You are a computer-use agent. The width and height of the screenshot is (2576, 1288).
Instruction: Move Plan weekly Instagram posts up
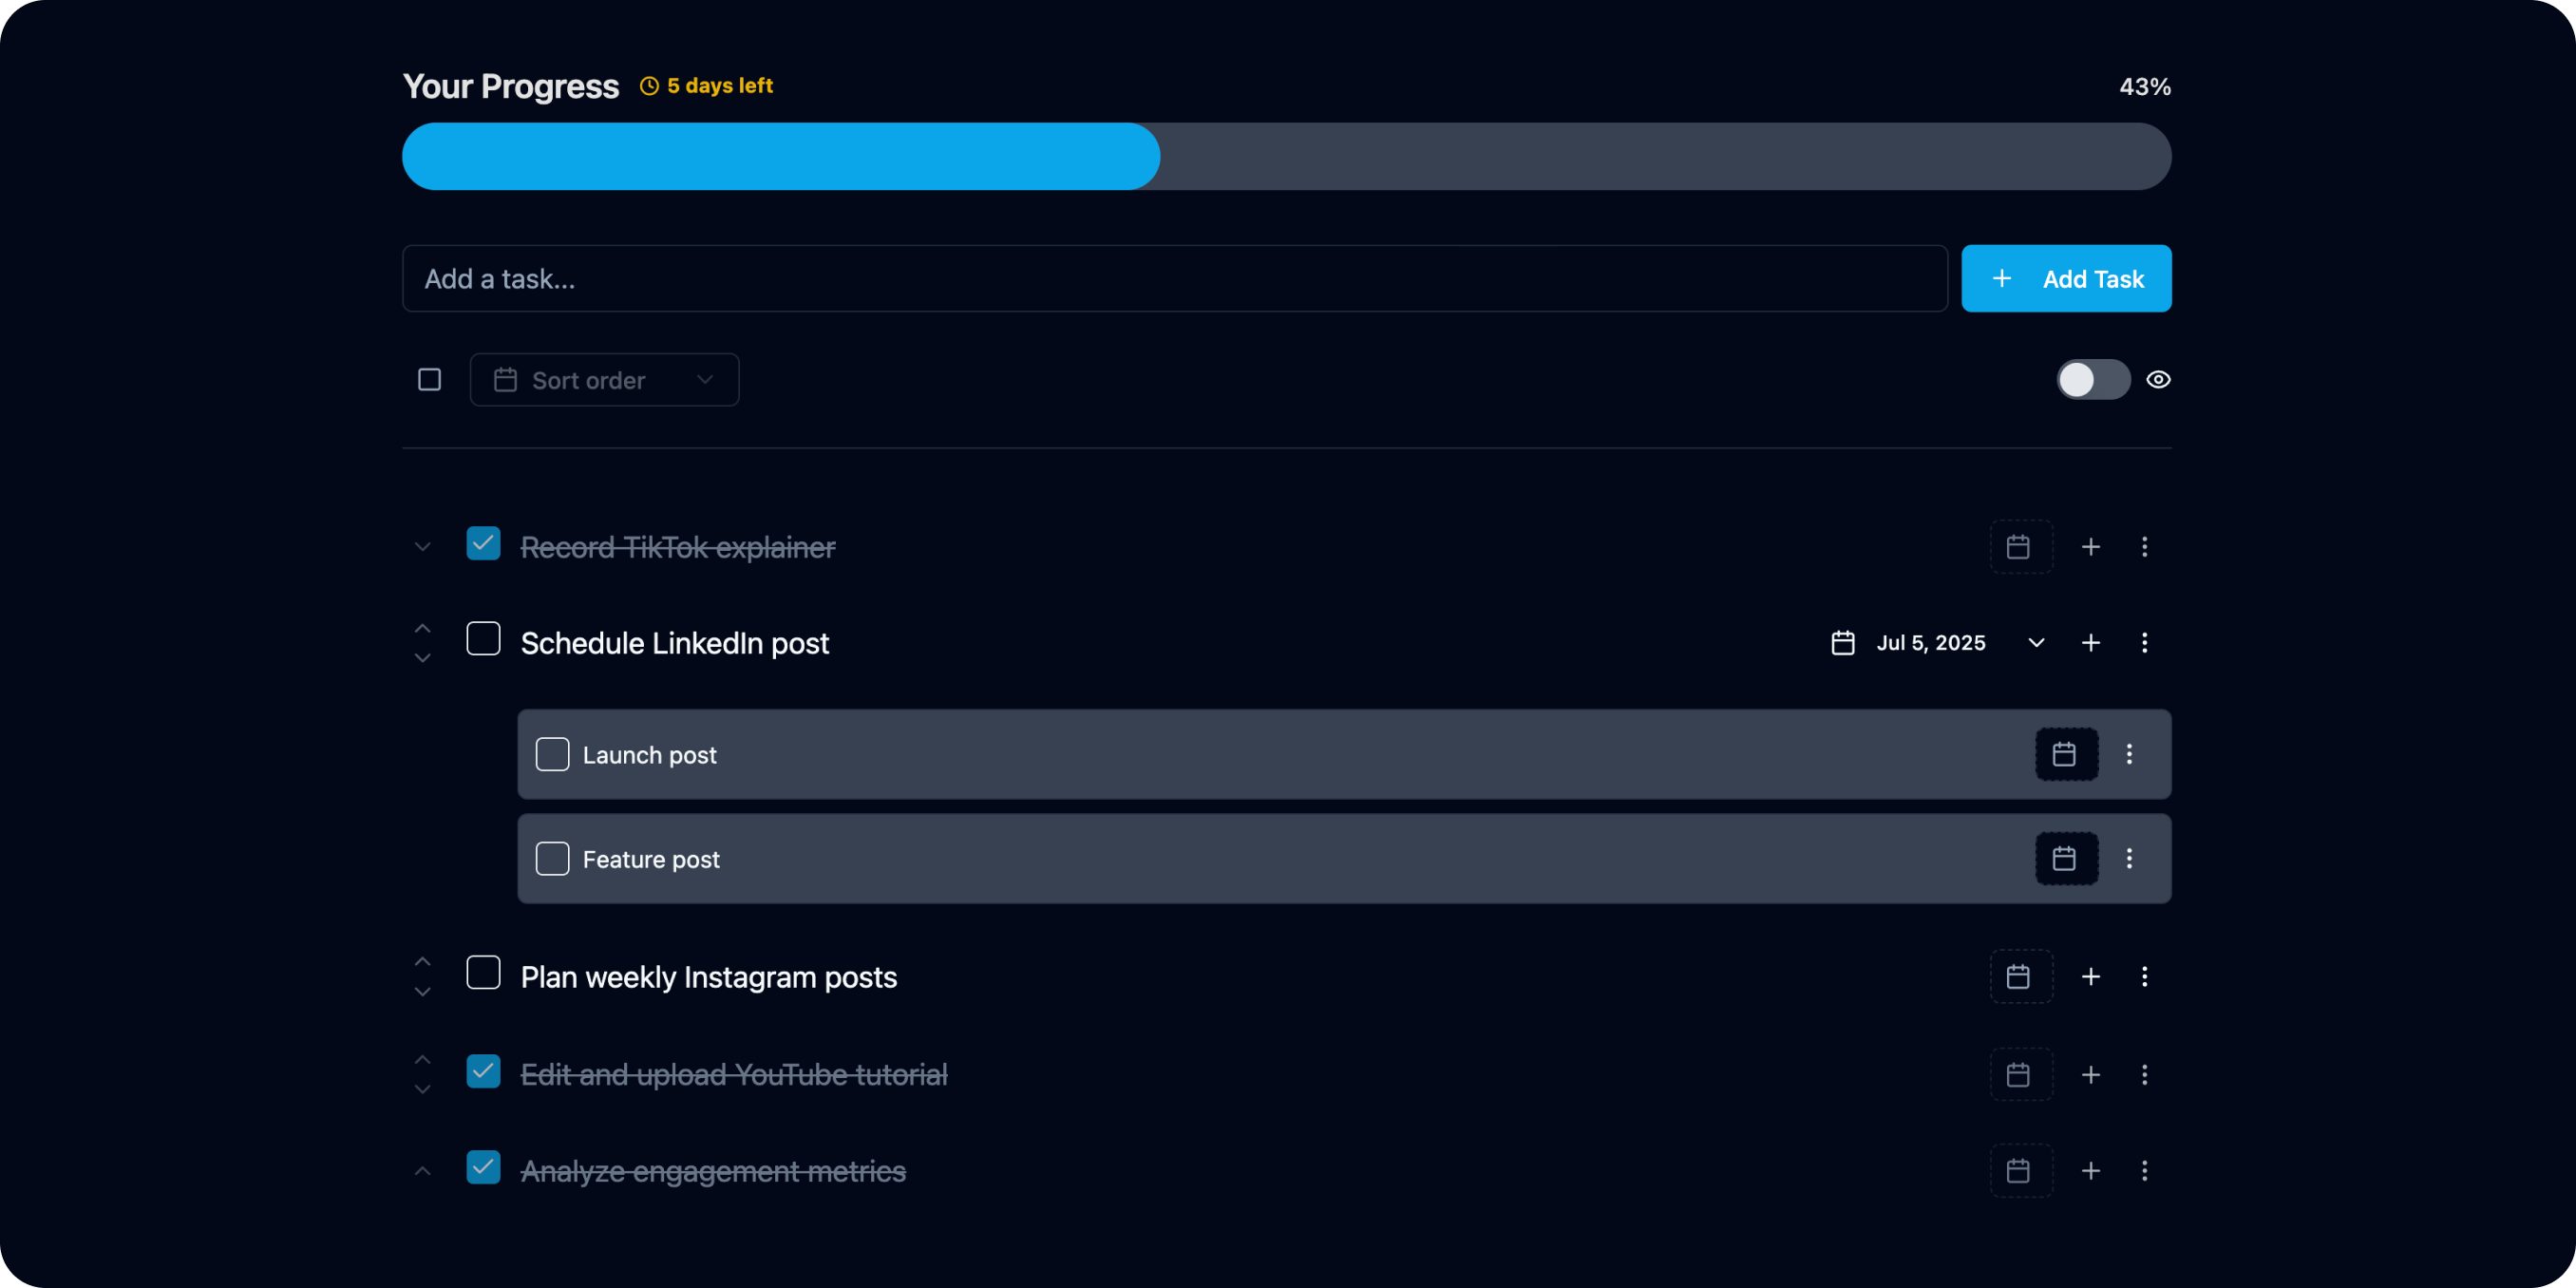tap(422, 962)
